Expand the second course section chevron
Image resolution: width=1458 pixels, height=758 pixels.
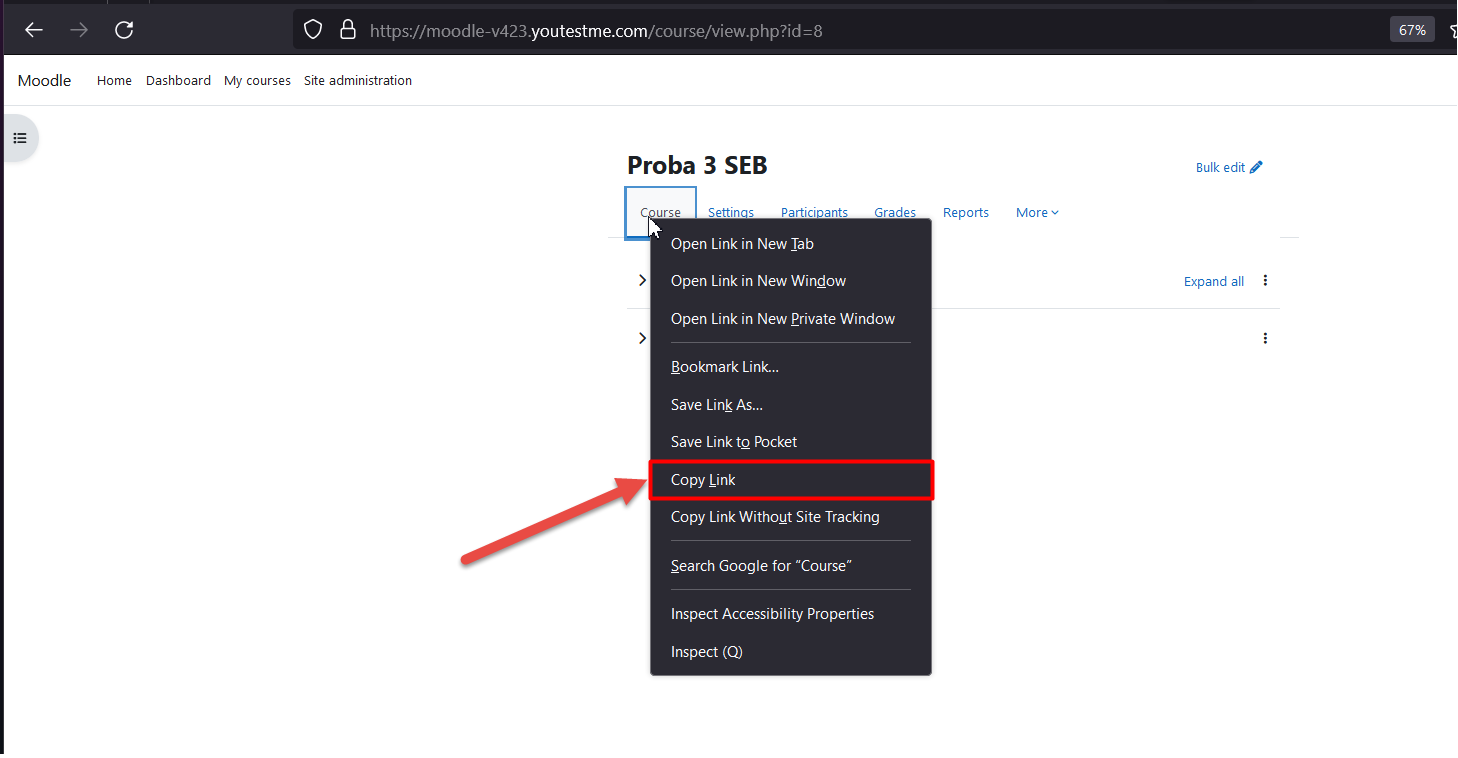coord(642,339)
